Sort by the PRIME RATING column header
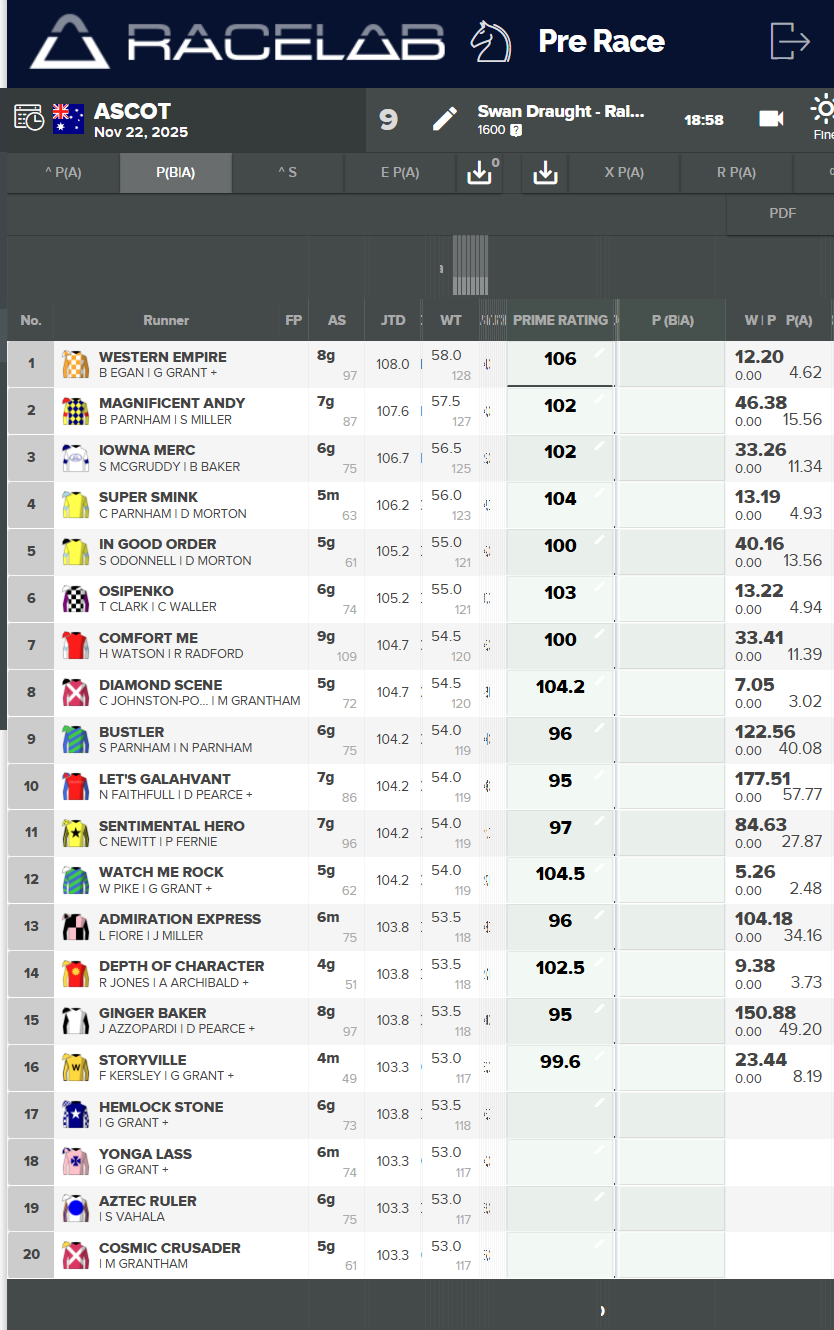Image resolution: width=834 pixels, height=1330 pixels. (560, 320)
